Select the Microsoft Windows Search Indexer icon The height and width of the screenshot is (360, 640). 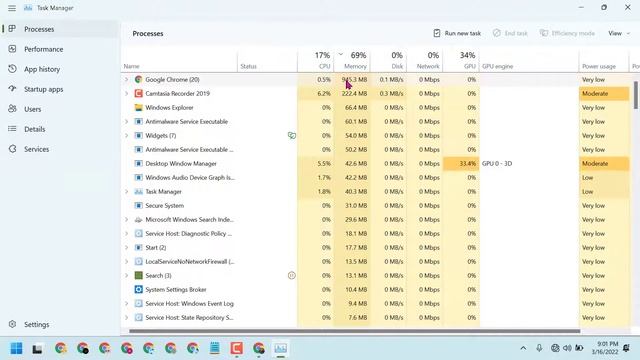[138, 220]
